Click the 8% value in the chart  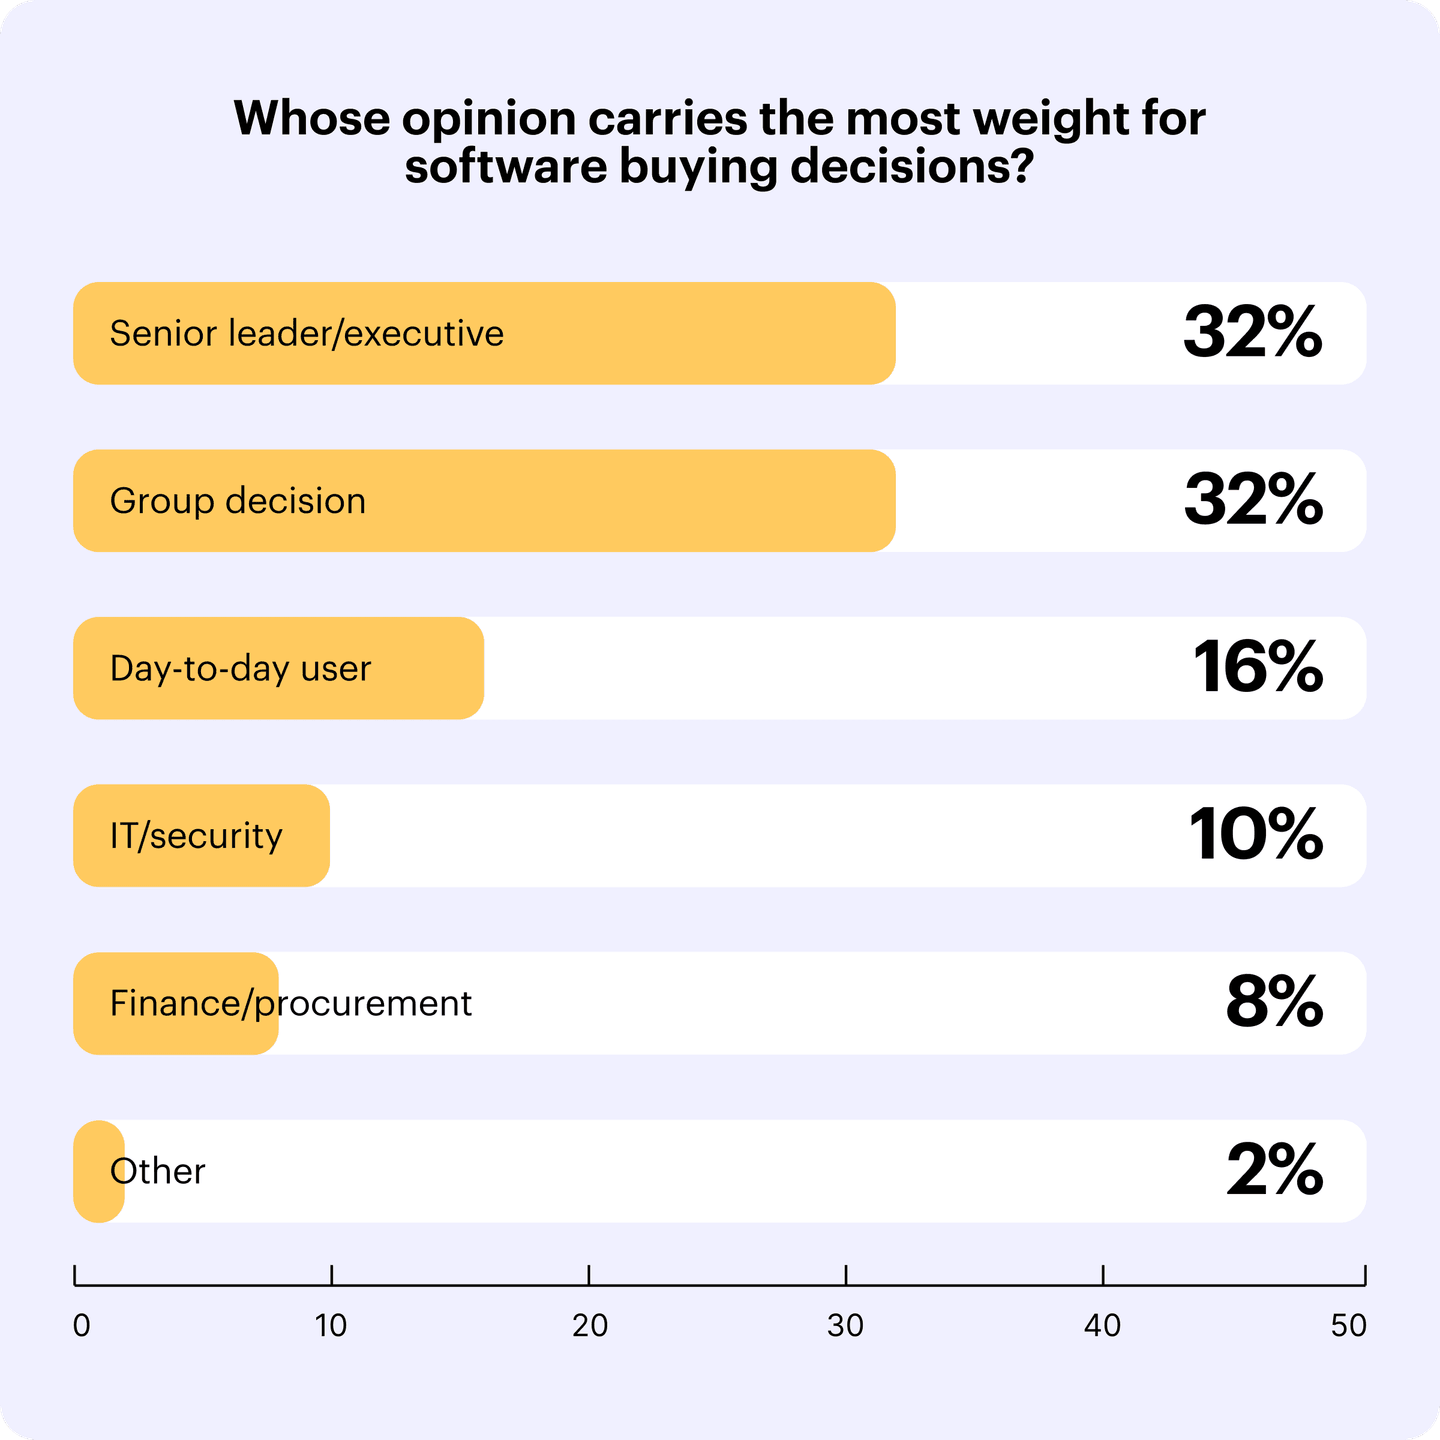pos(1273,1003)
